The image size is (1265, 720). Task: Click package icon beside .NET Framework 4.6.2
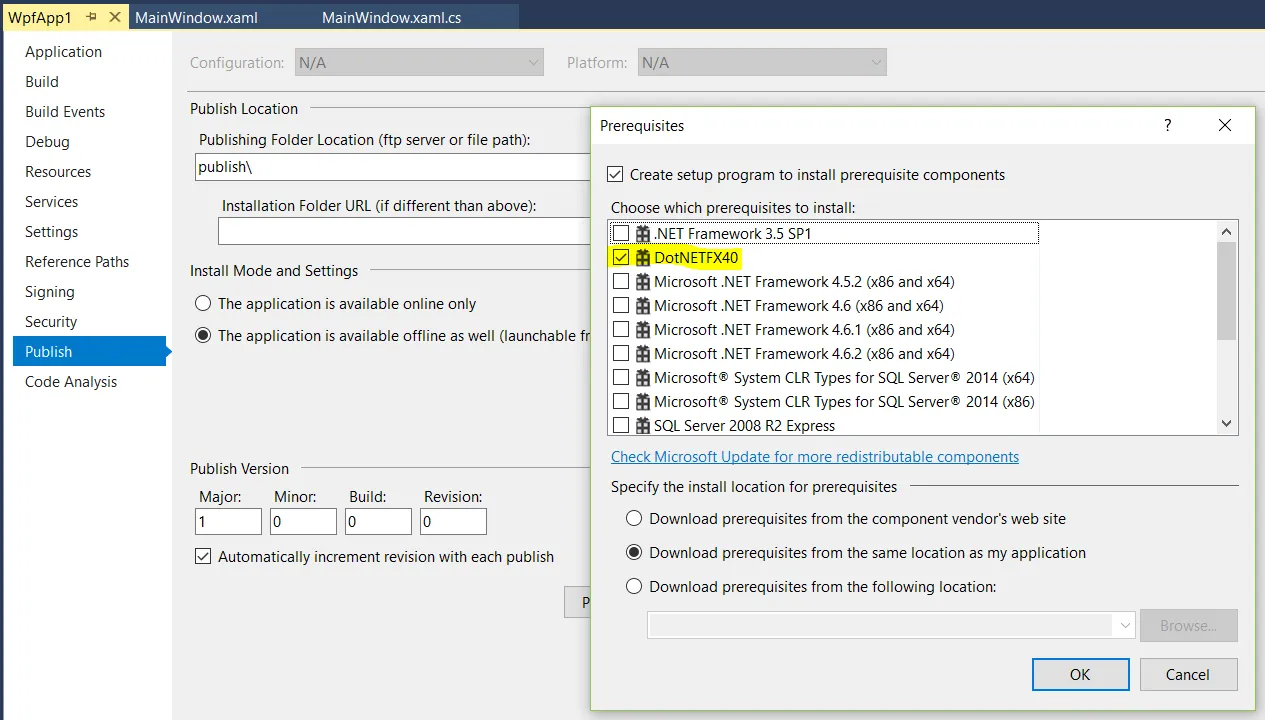(x=643, y=354)
